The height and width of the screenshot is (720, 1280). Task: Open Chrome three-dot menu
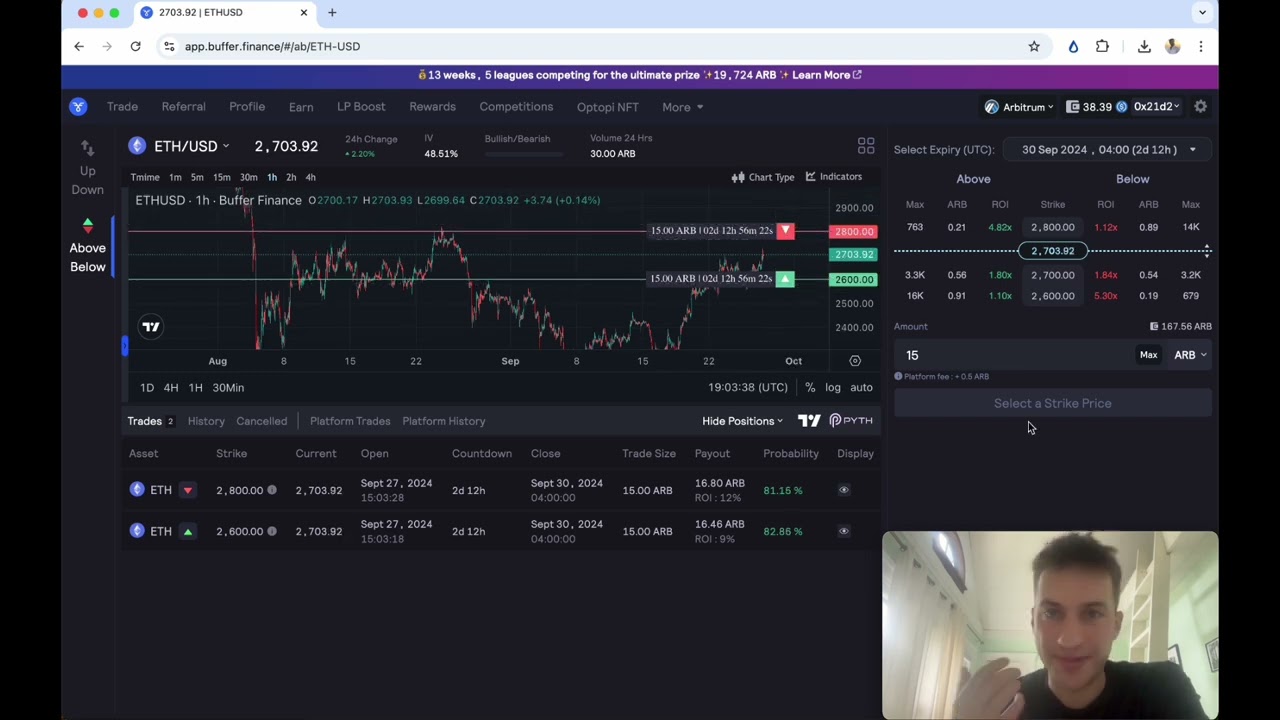coord(1201,46)
